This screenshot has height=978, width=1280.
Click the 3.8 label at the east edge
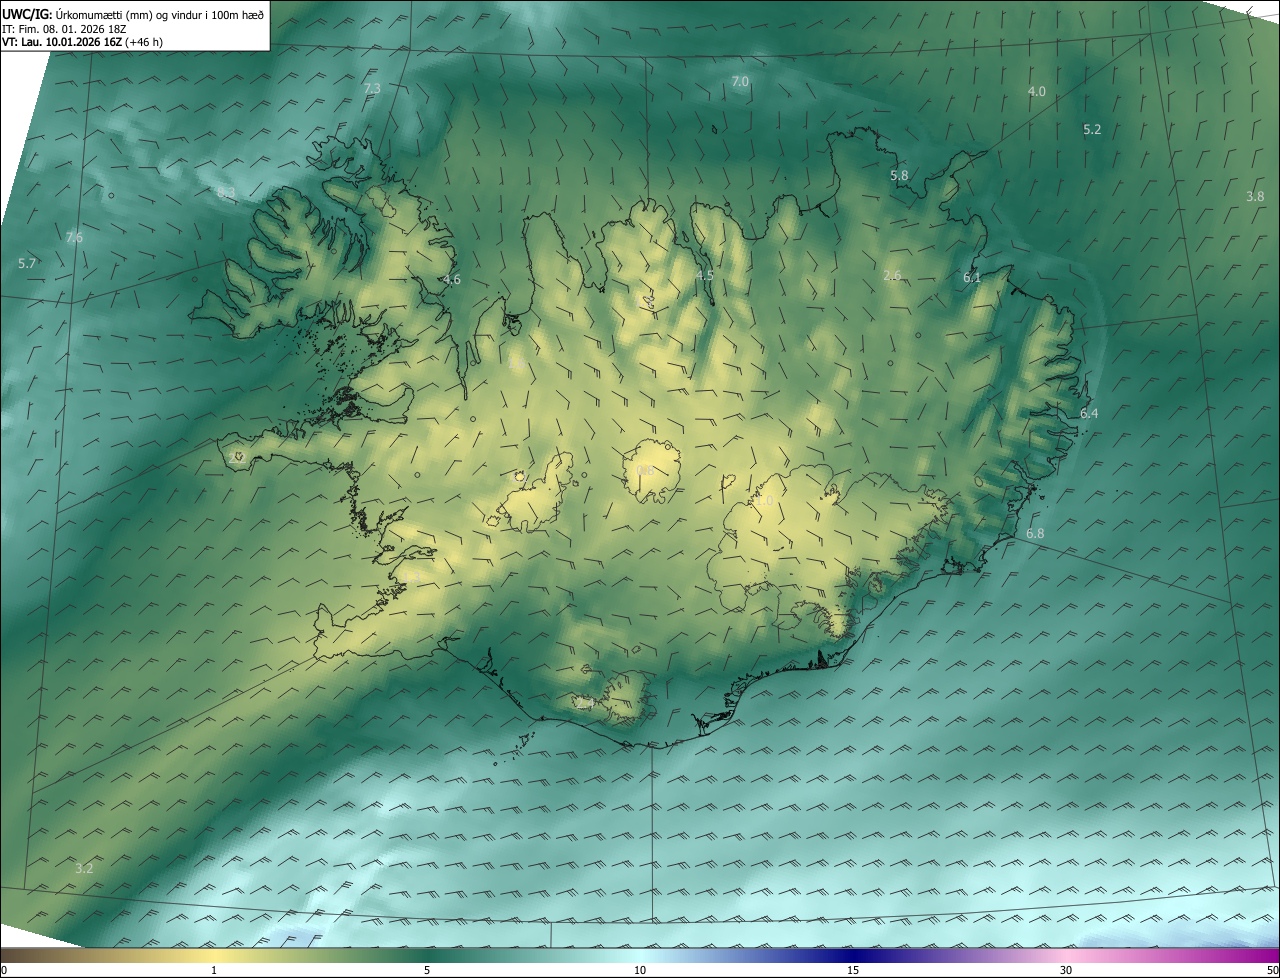click(1255, 197)
